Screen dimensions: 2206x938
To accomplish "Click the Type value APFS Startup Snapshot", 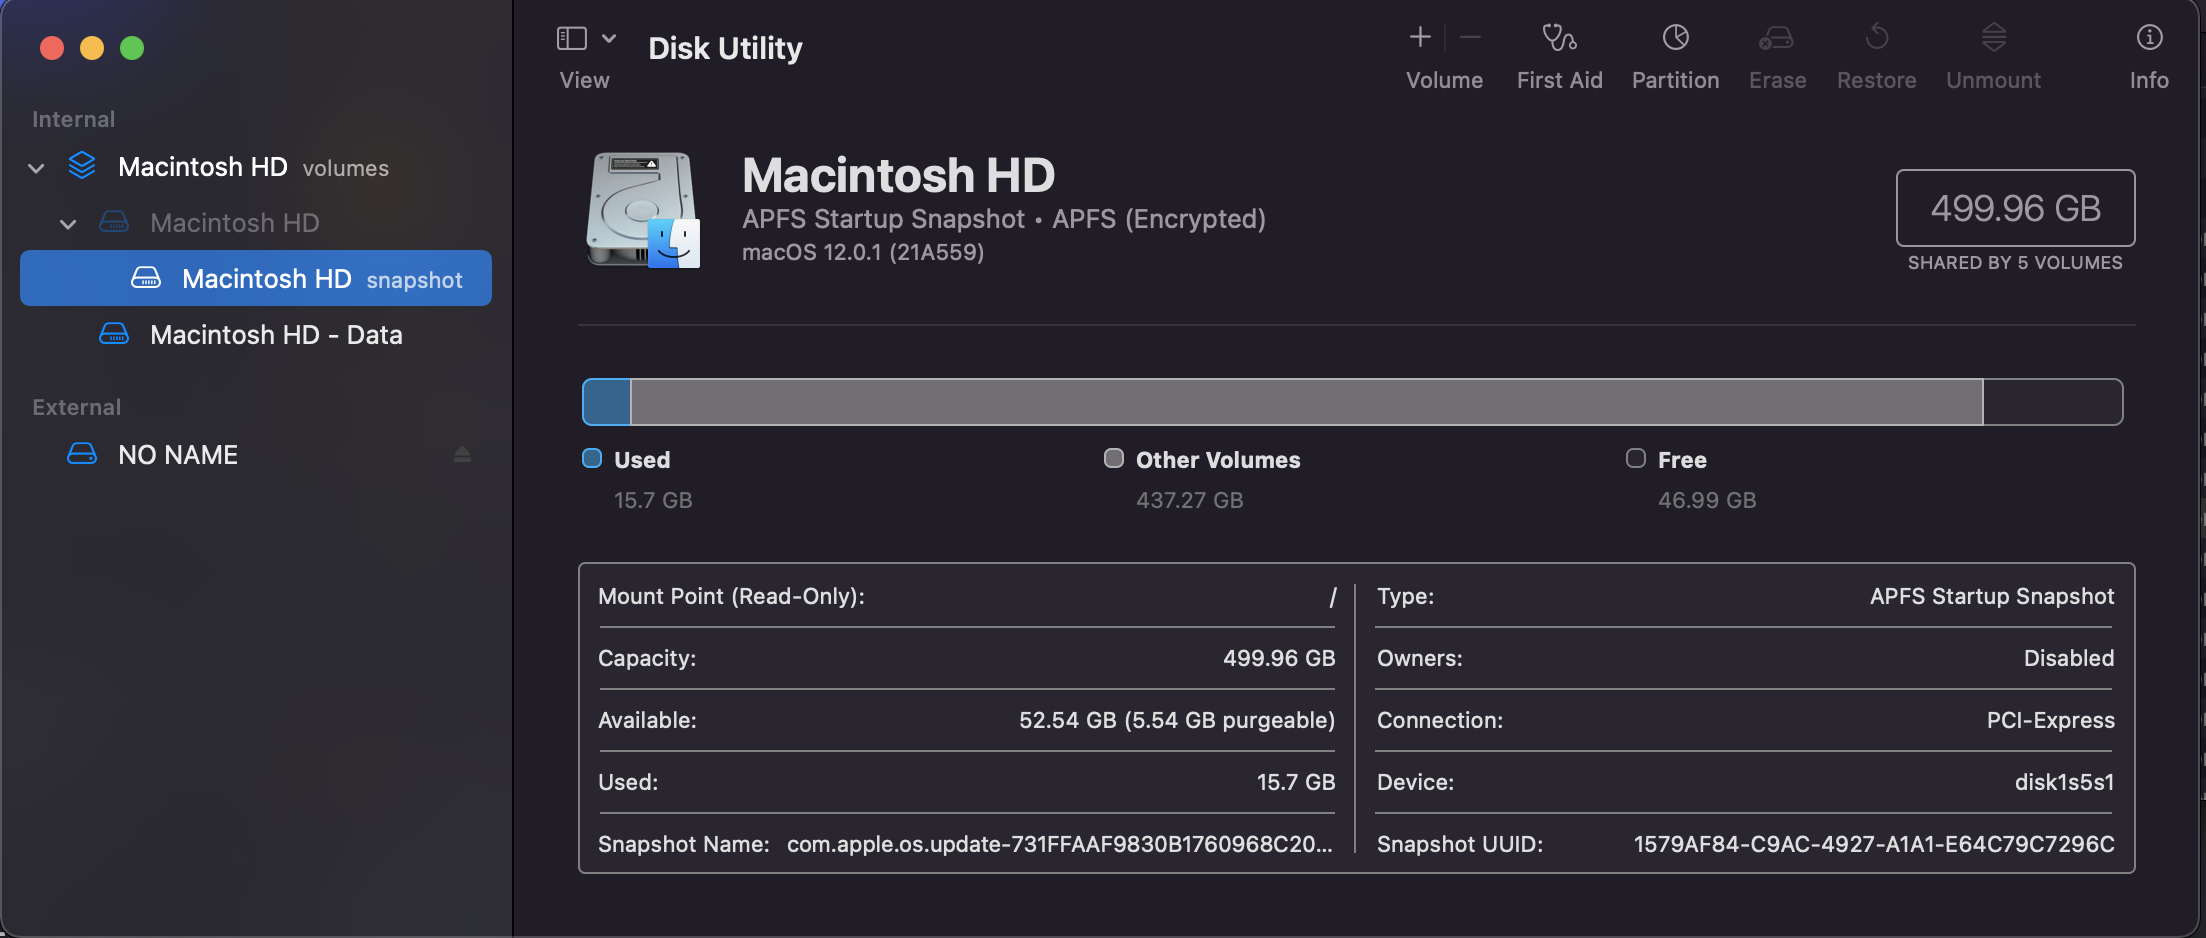I will tap(1992, 596).
